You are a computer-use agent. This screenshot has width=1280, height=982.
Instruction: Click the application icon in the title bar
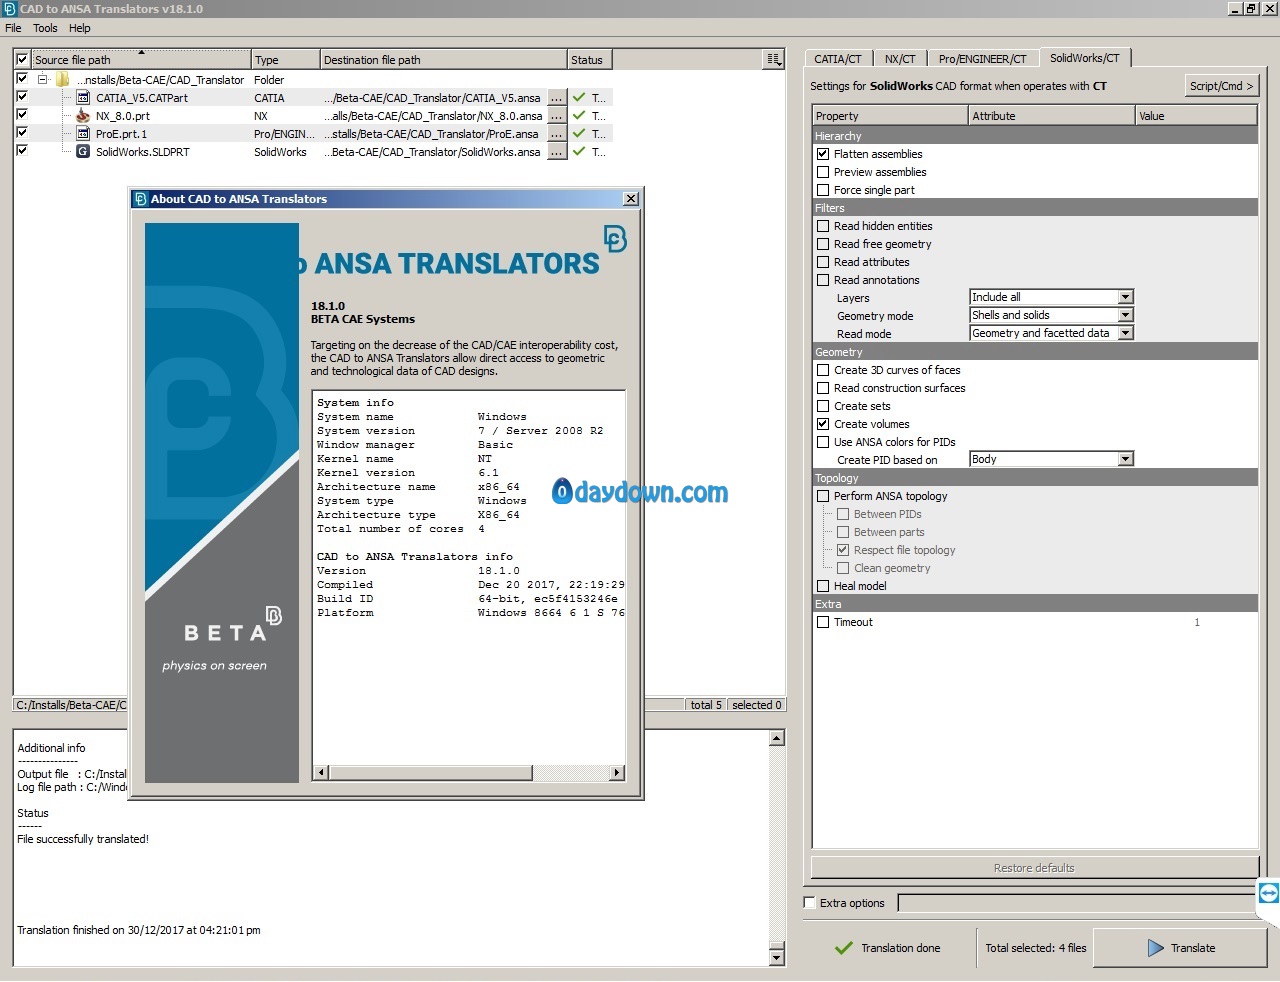[x=9, y=9]
